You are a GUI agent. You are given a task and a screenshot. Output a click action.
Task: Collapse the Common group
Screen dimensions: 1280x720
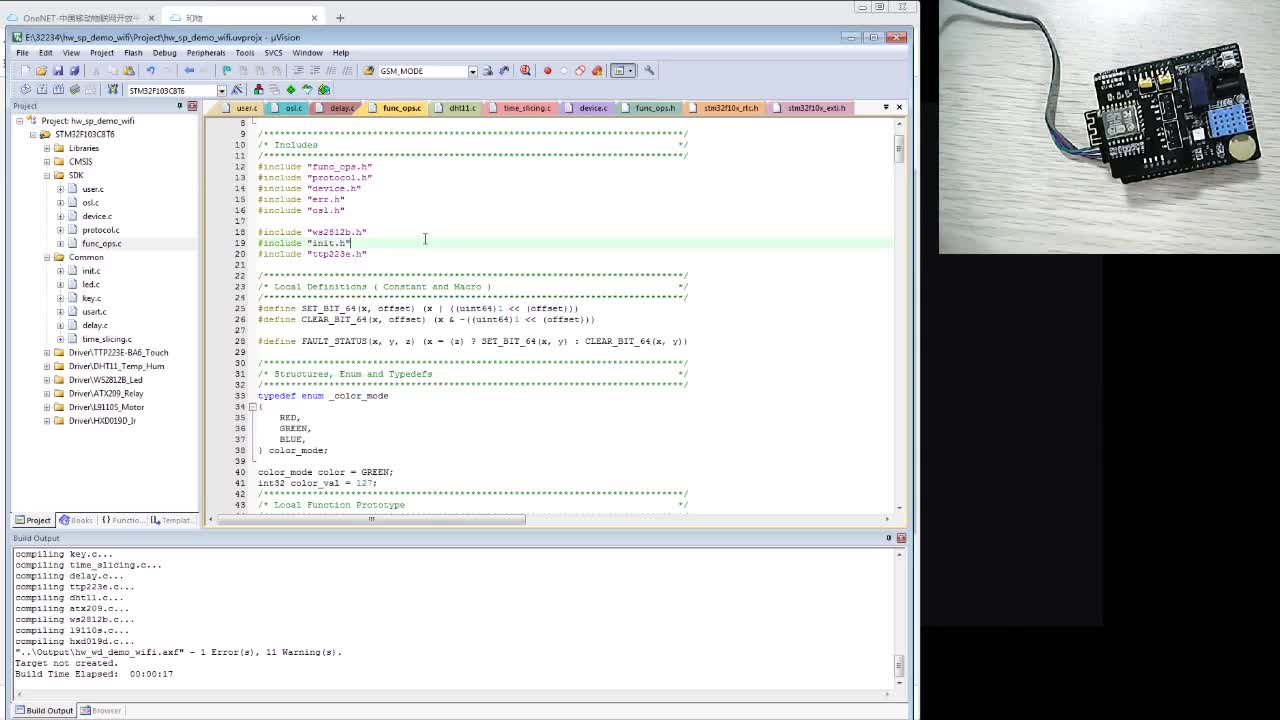(46, 257)
